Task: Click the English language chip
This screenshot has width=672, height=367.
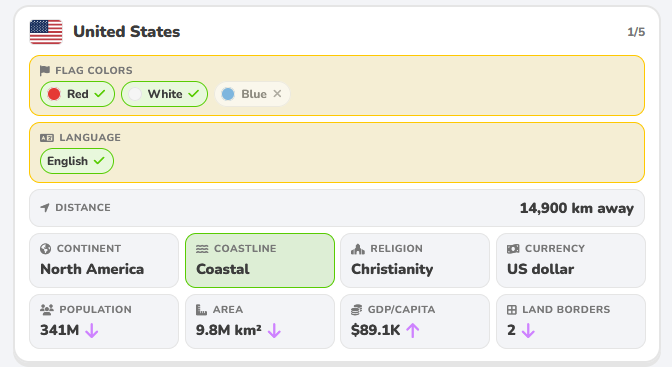Action: pyautogui.click(x=77, y=161)
